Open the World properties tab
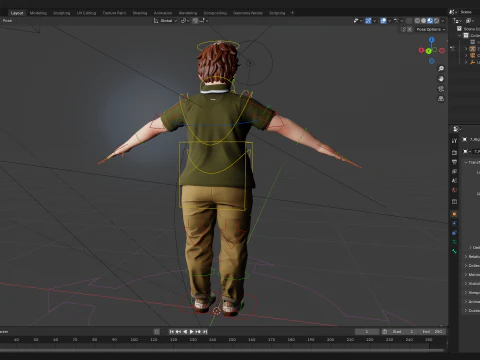The image size is (480, 360). pyautogui.click(x=454, y=190)
